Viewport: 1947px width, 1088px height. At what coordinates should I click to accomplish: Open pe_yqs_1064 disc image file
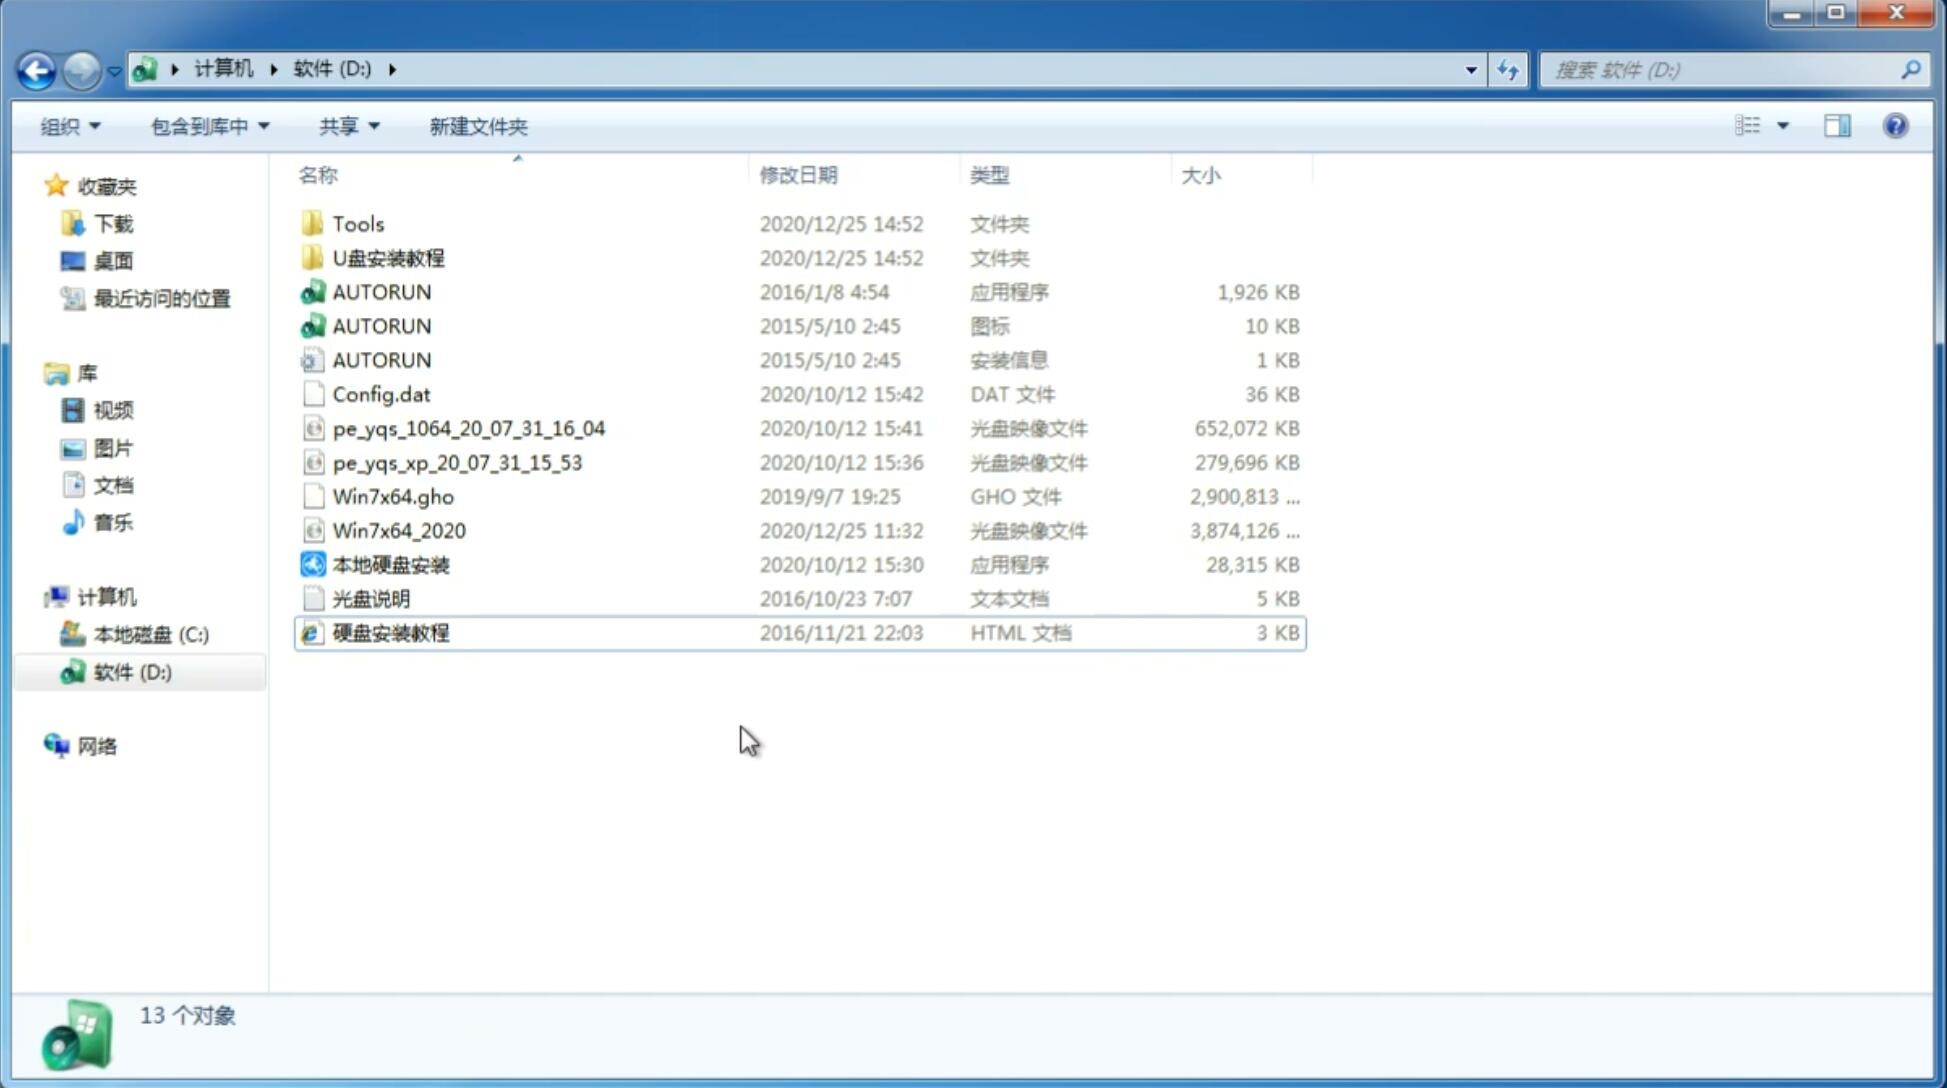point(468,428)
